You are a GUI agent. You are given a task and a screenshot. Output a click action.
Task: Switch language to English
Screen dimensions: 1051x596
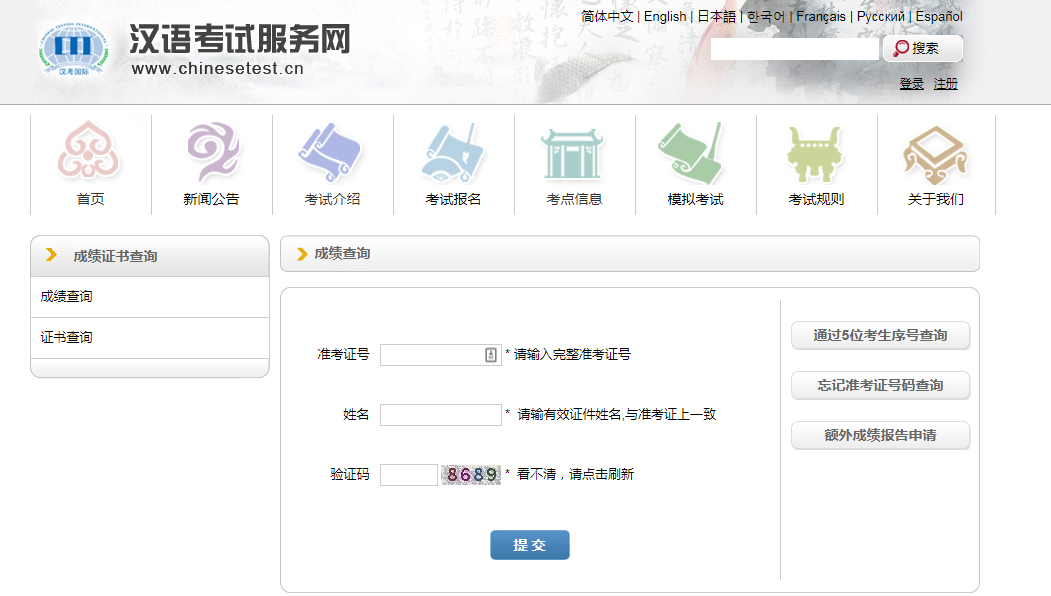(665, 17)
